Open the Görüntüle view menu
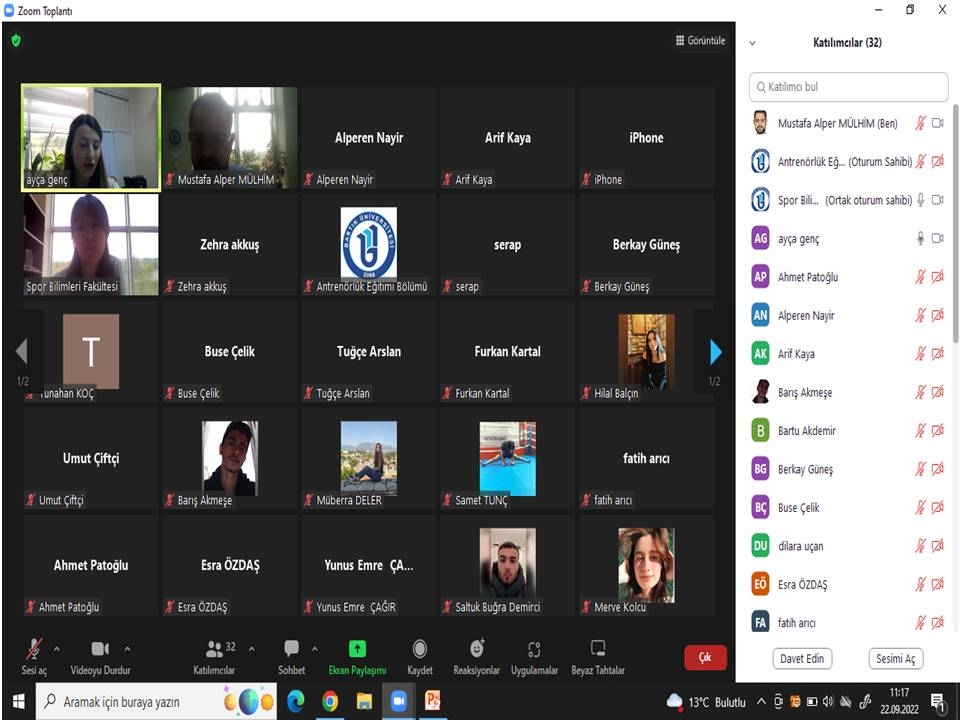960x720 pixels. [700, 41]
